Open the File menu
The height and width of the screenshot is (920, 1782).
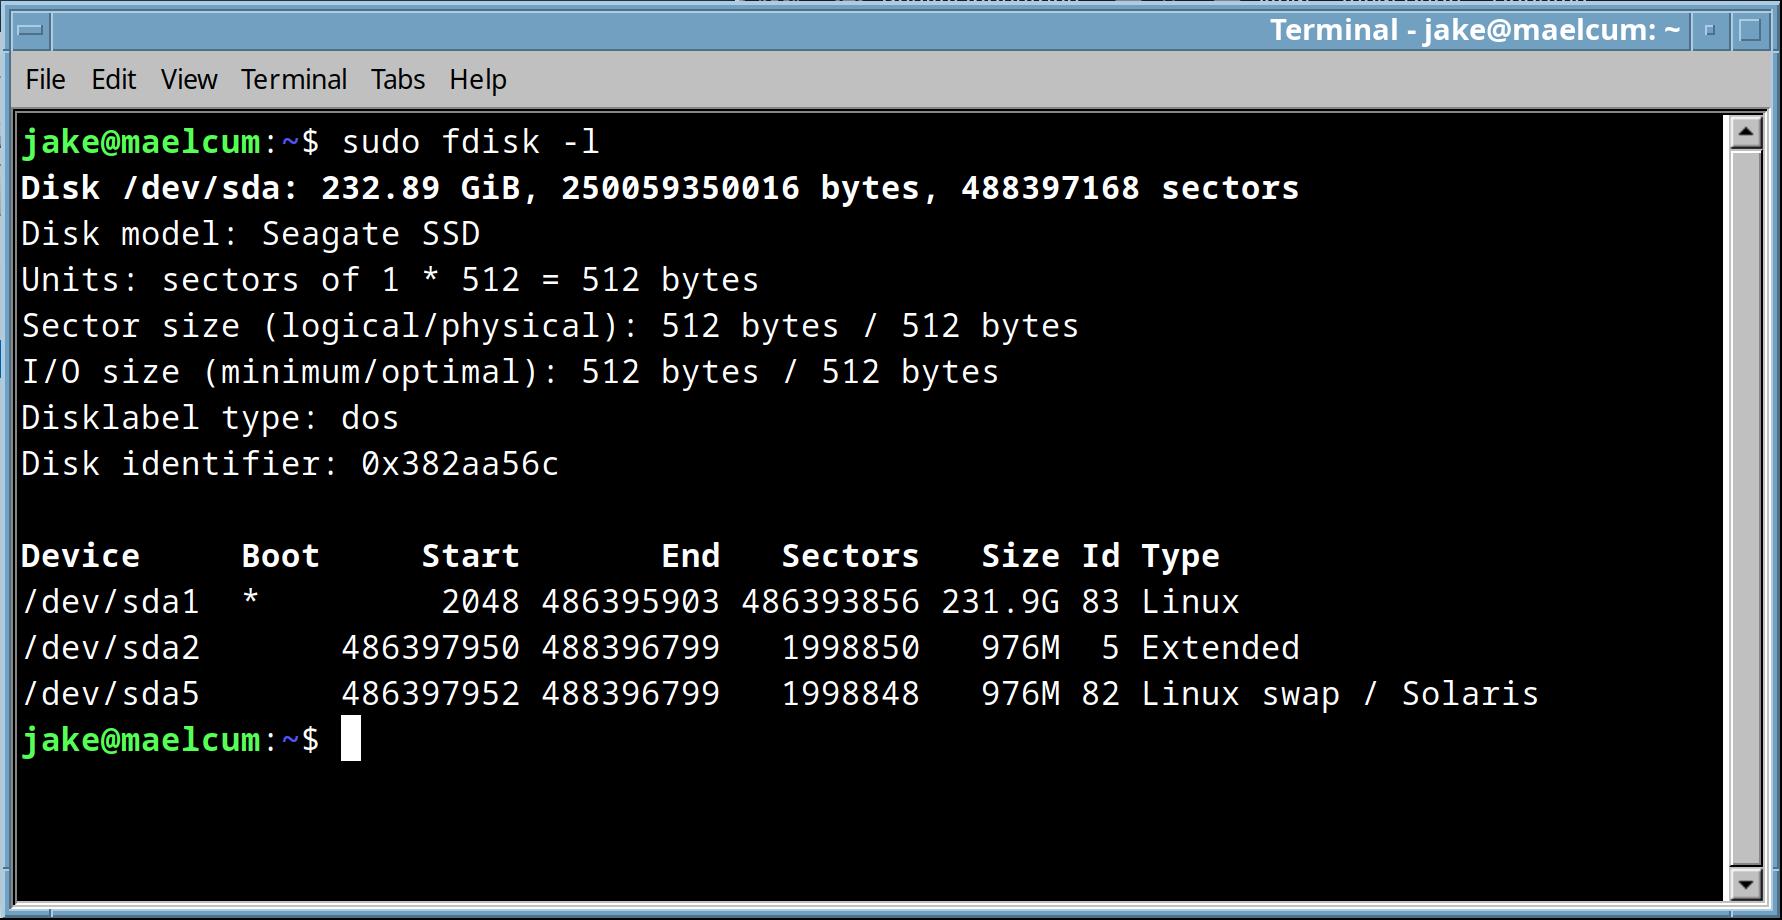pyautogui.click(x=45, y=80)
